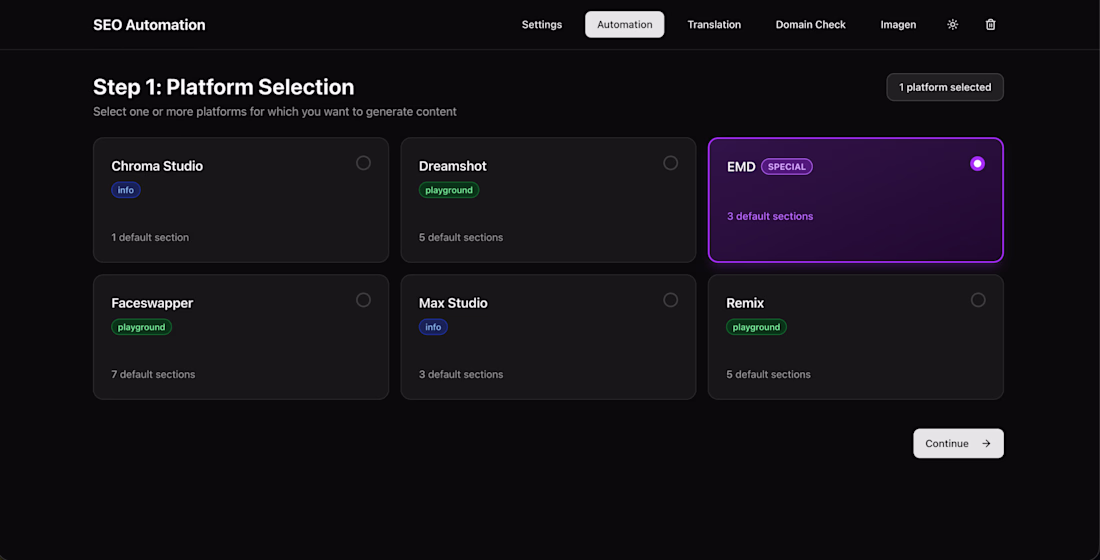Switch to the Translation tab
This screenshot has width=1100, height=560.
(x=714, y=25)
